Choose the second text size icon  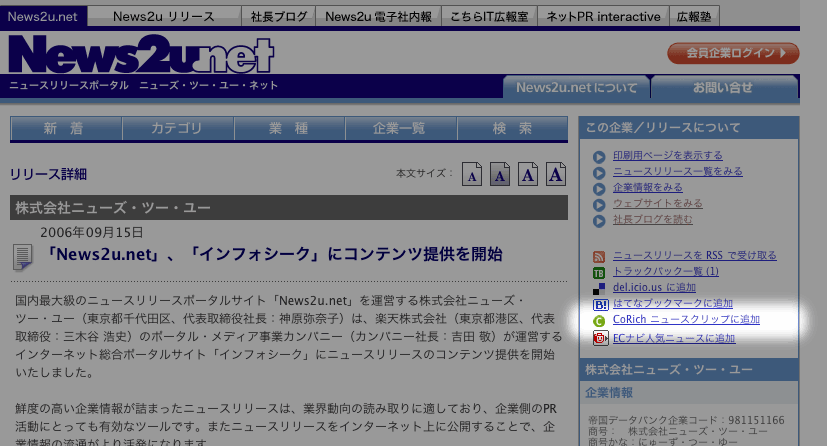point(500,175)
